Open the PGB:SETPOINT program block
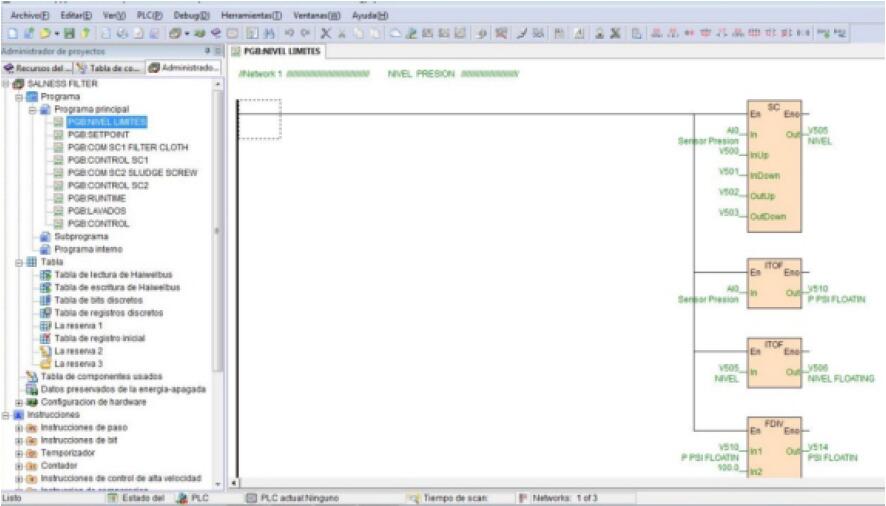Viewport: 886px width, 506px height. click(98, 134)
